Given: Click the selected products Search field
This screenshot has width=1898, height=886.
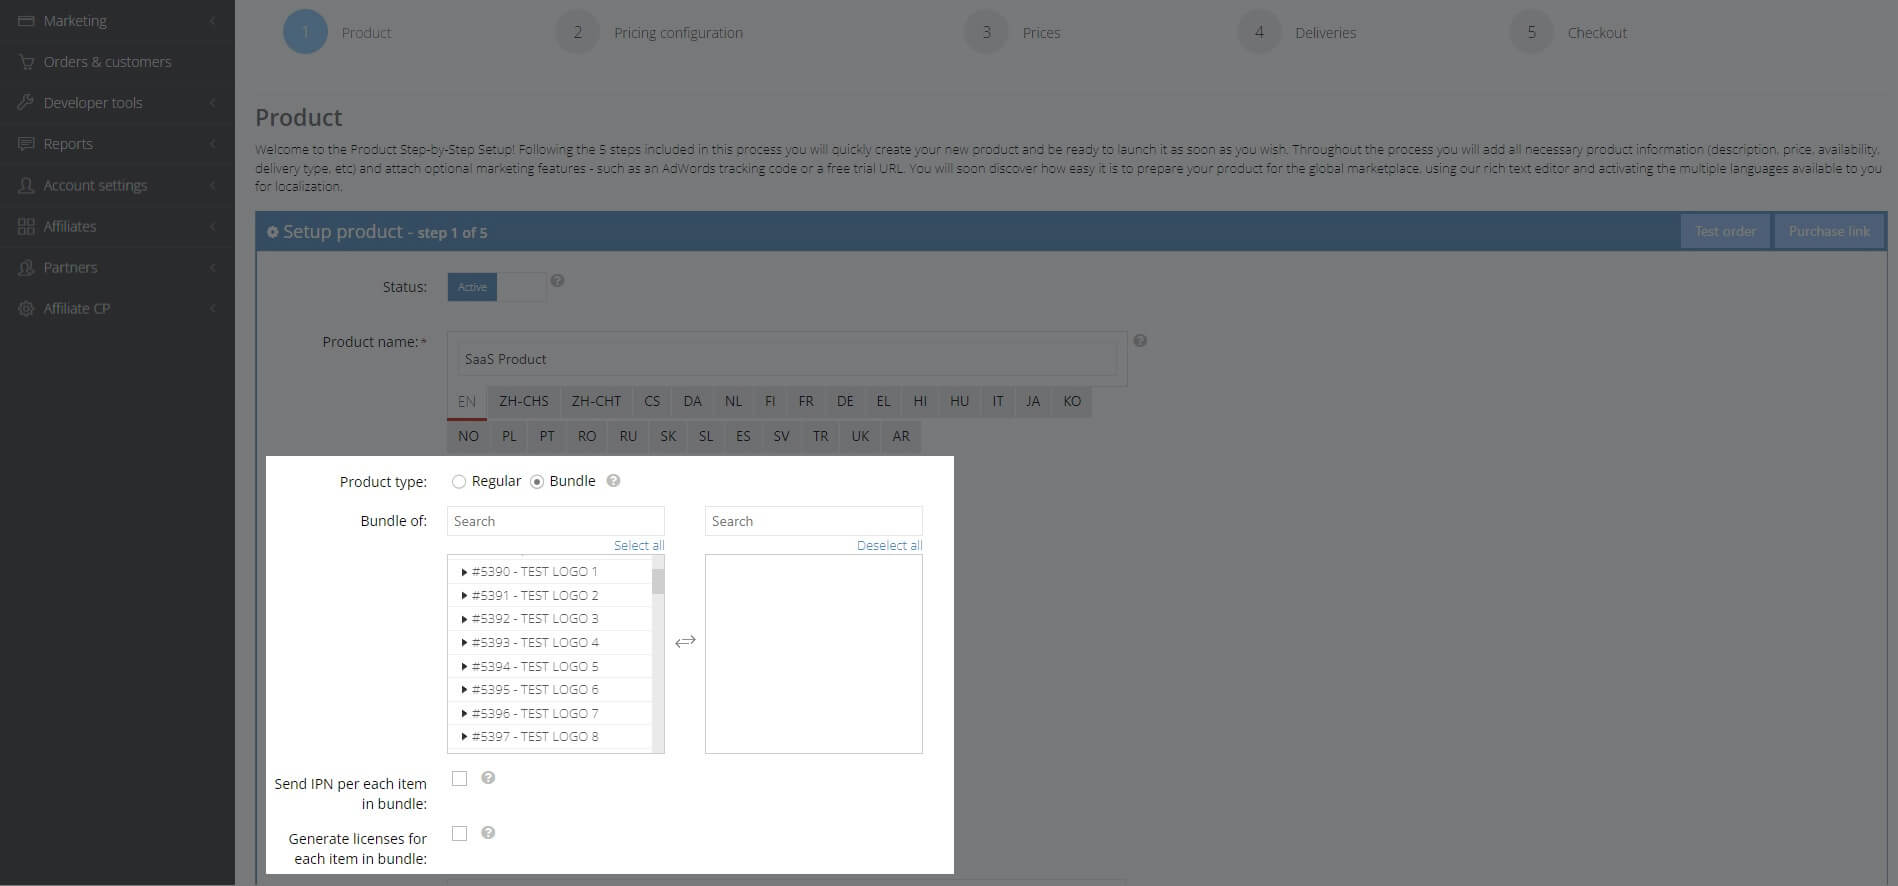Looking at the screenshot, I should (814, 521).
